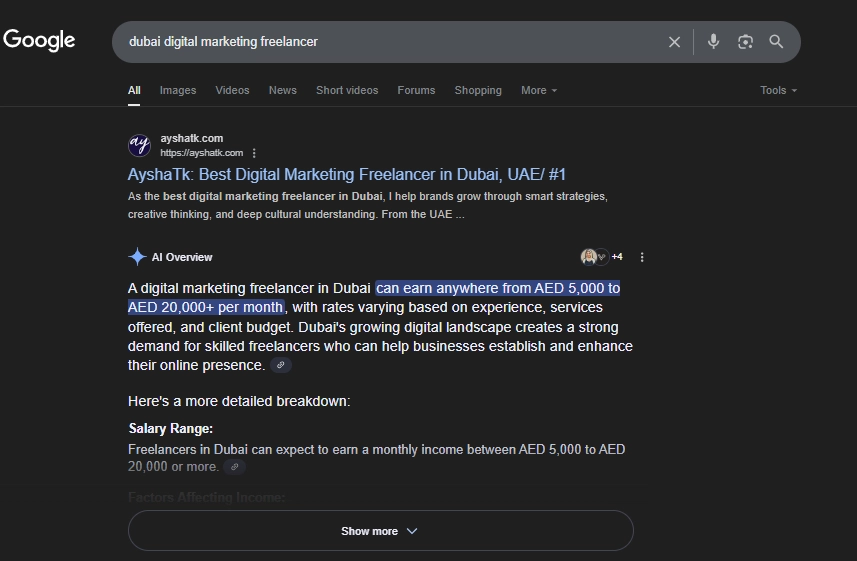Switch to the News tab
Screen dimensions: 857x561
[283, 90]
